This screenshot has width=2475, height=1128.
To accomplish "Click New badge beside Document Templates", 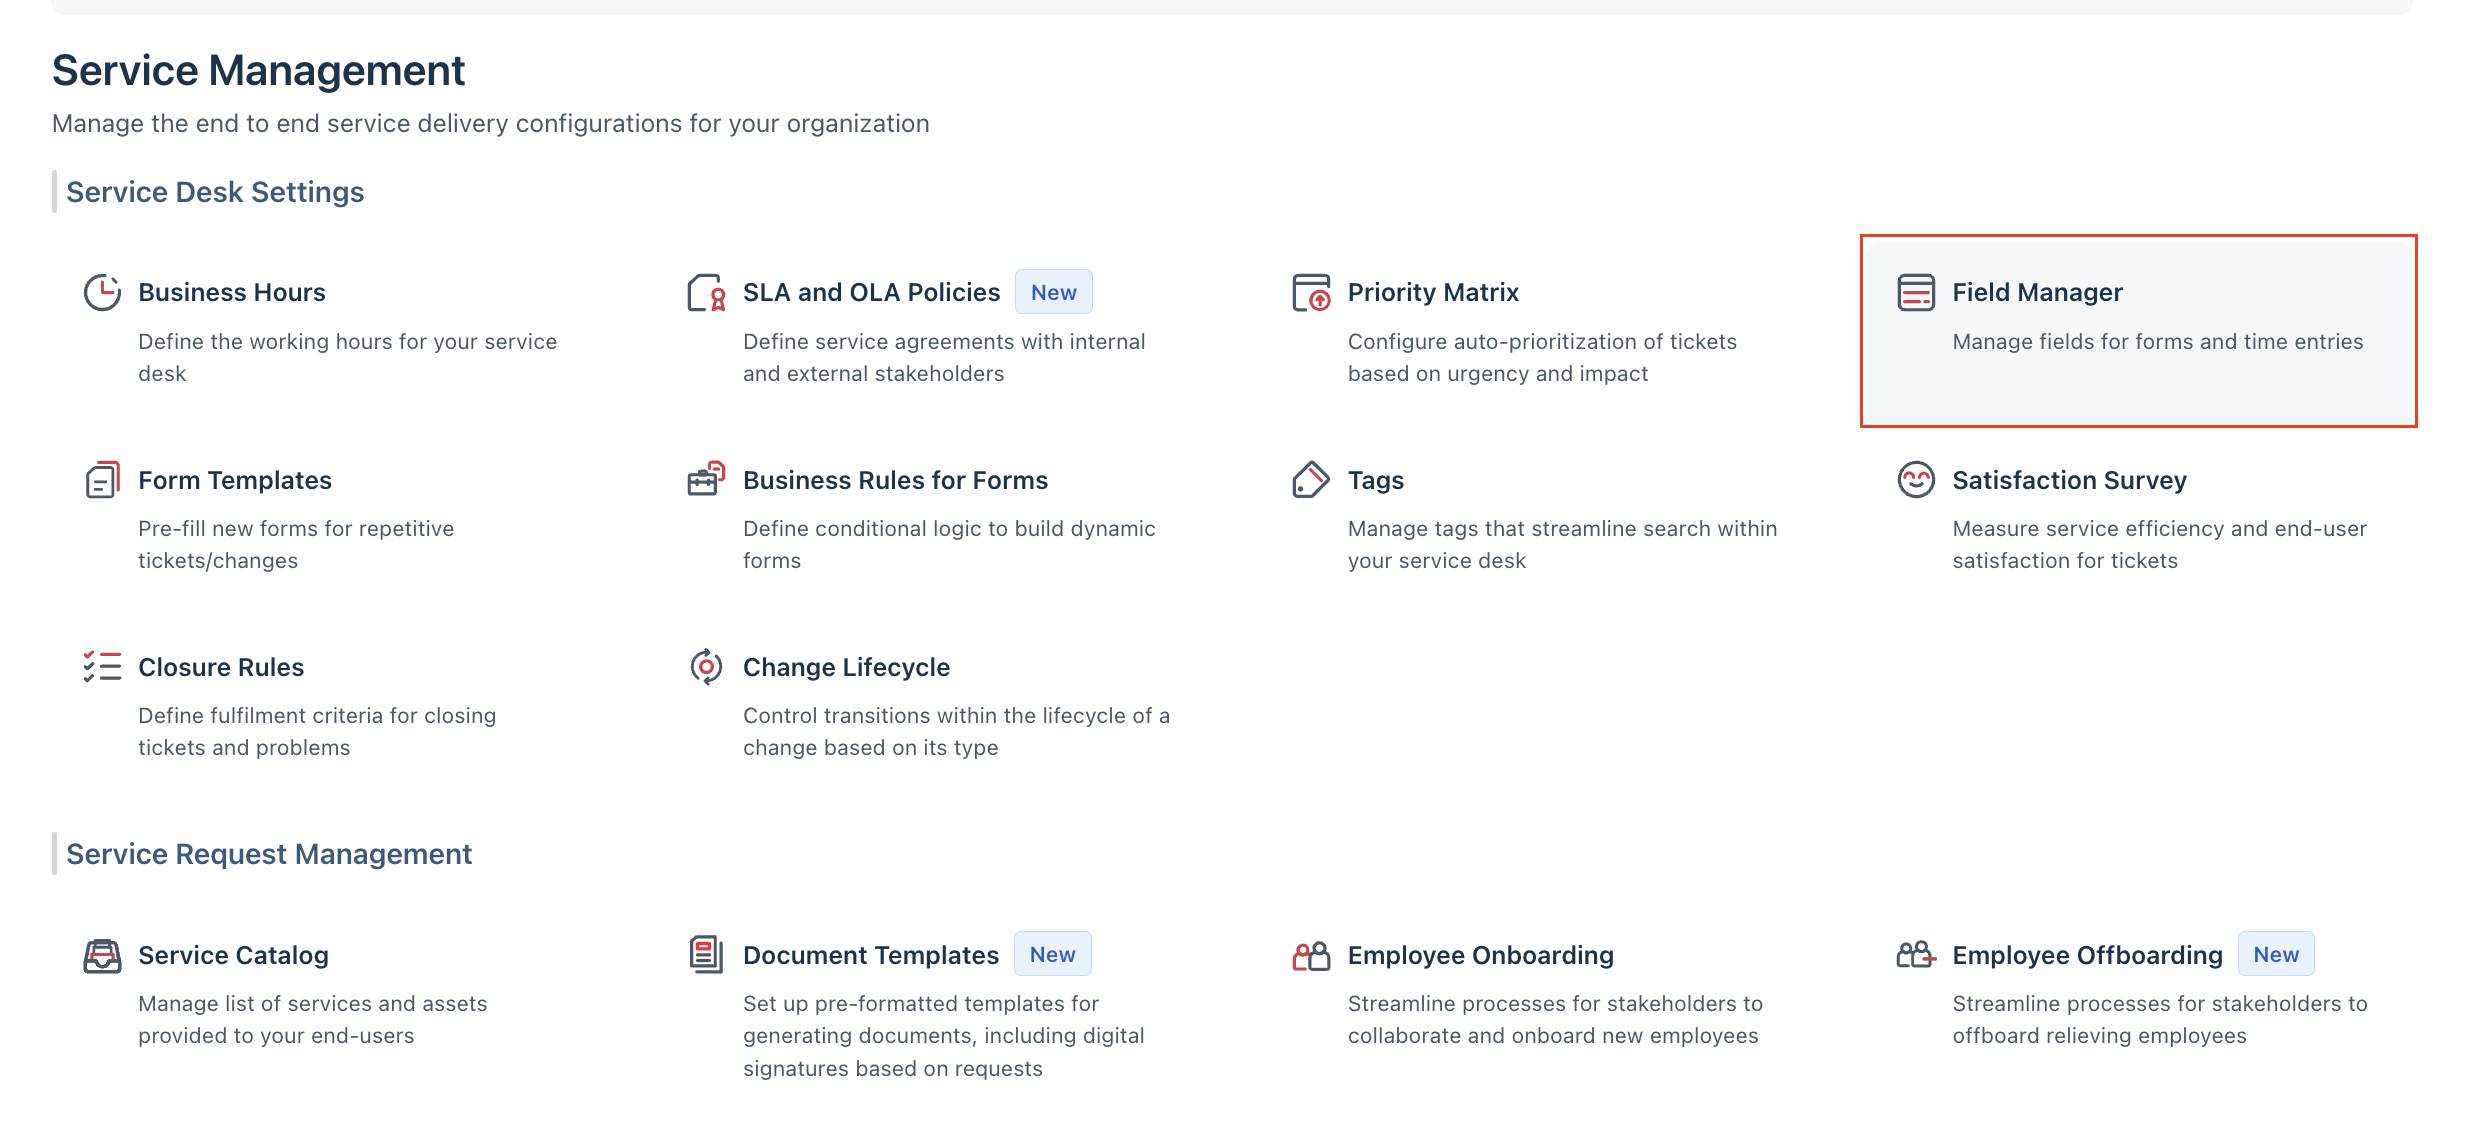I will [1053, 954].
